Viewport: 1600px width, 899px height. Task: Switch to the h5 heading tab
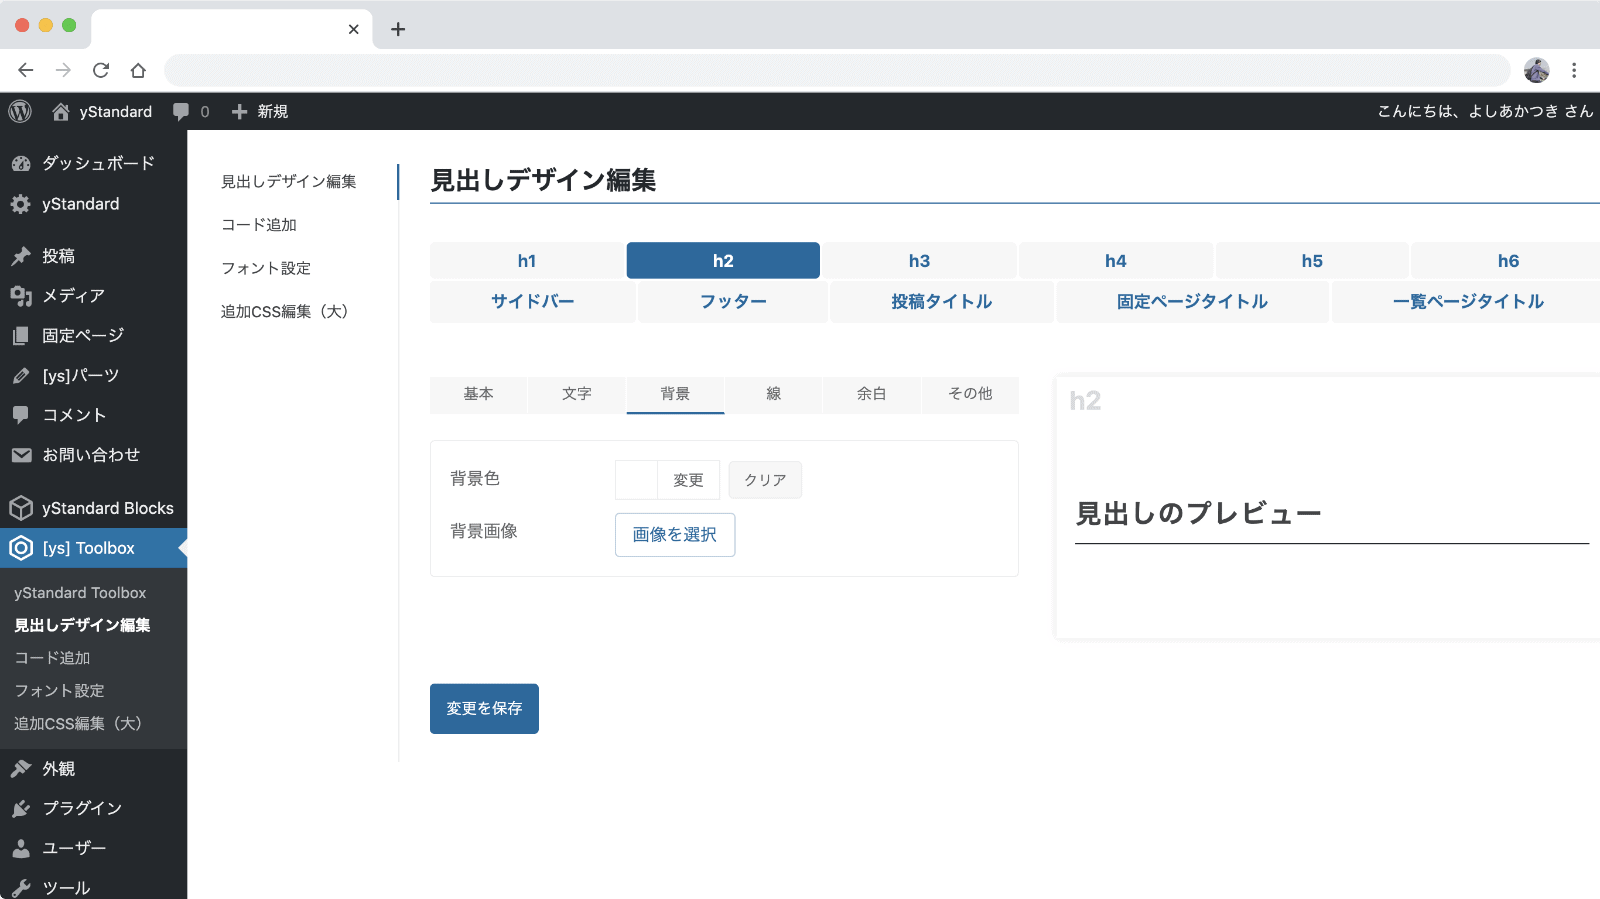click(1312, 261)
